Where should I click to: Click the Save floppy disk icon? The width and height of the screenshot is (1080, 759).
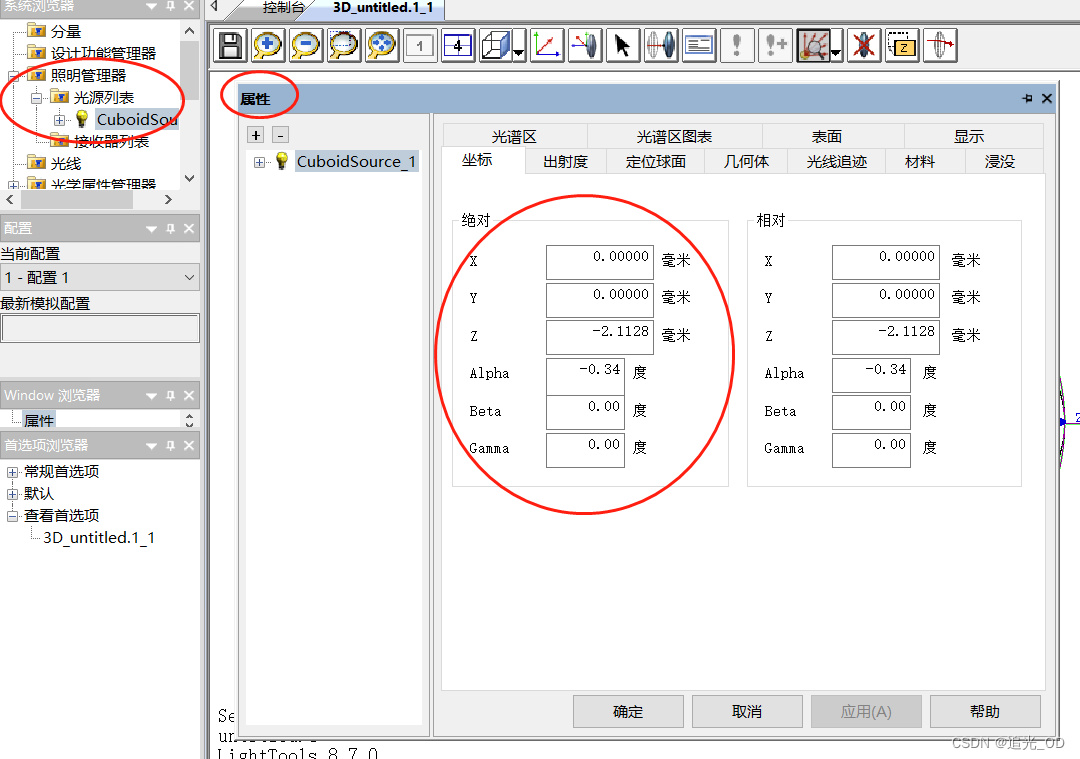231,45
